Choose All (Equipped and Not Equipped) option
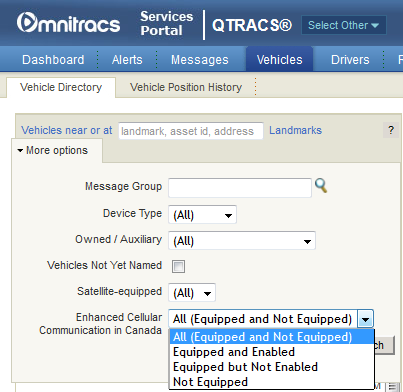This screenshot has height=392, width=403. (272, 337)
